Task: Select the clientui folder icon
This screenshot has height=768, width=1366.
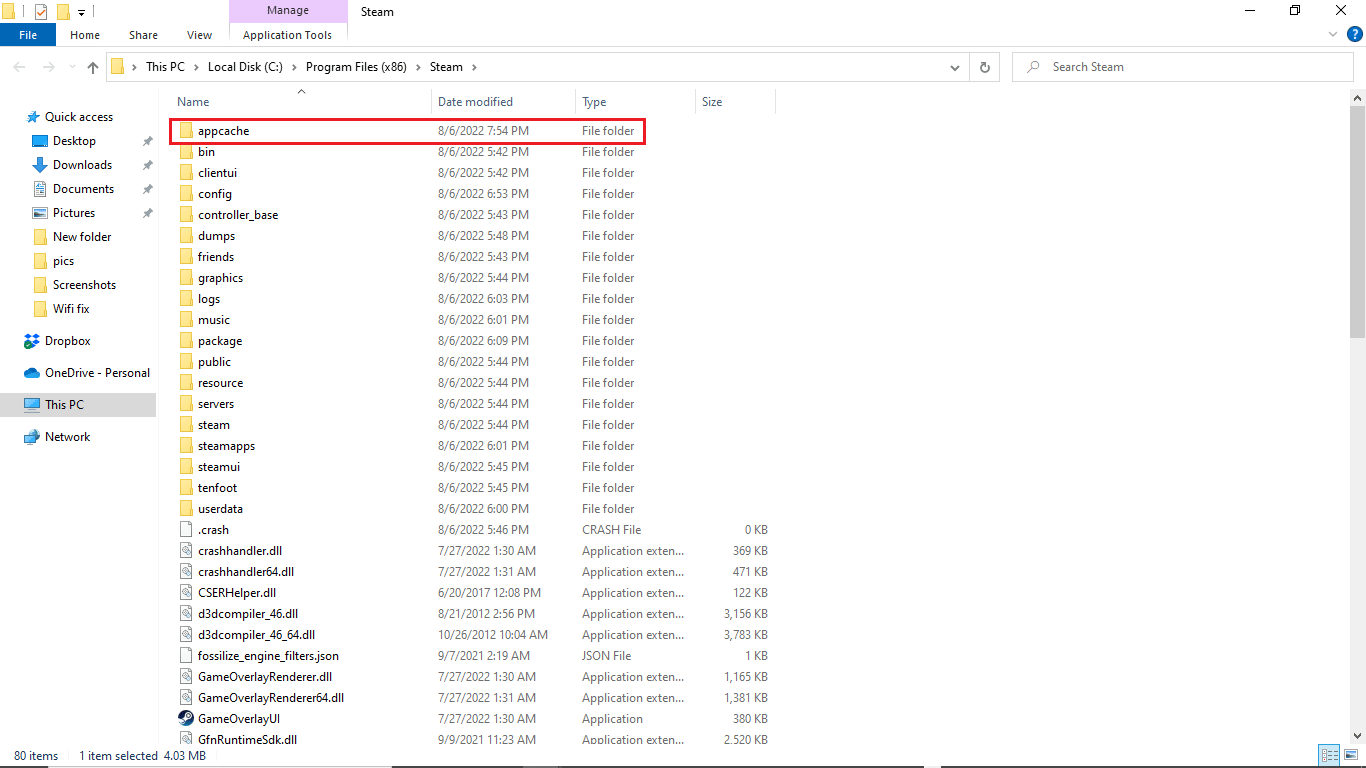Action: pos(186,173)
